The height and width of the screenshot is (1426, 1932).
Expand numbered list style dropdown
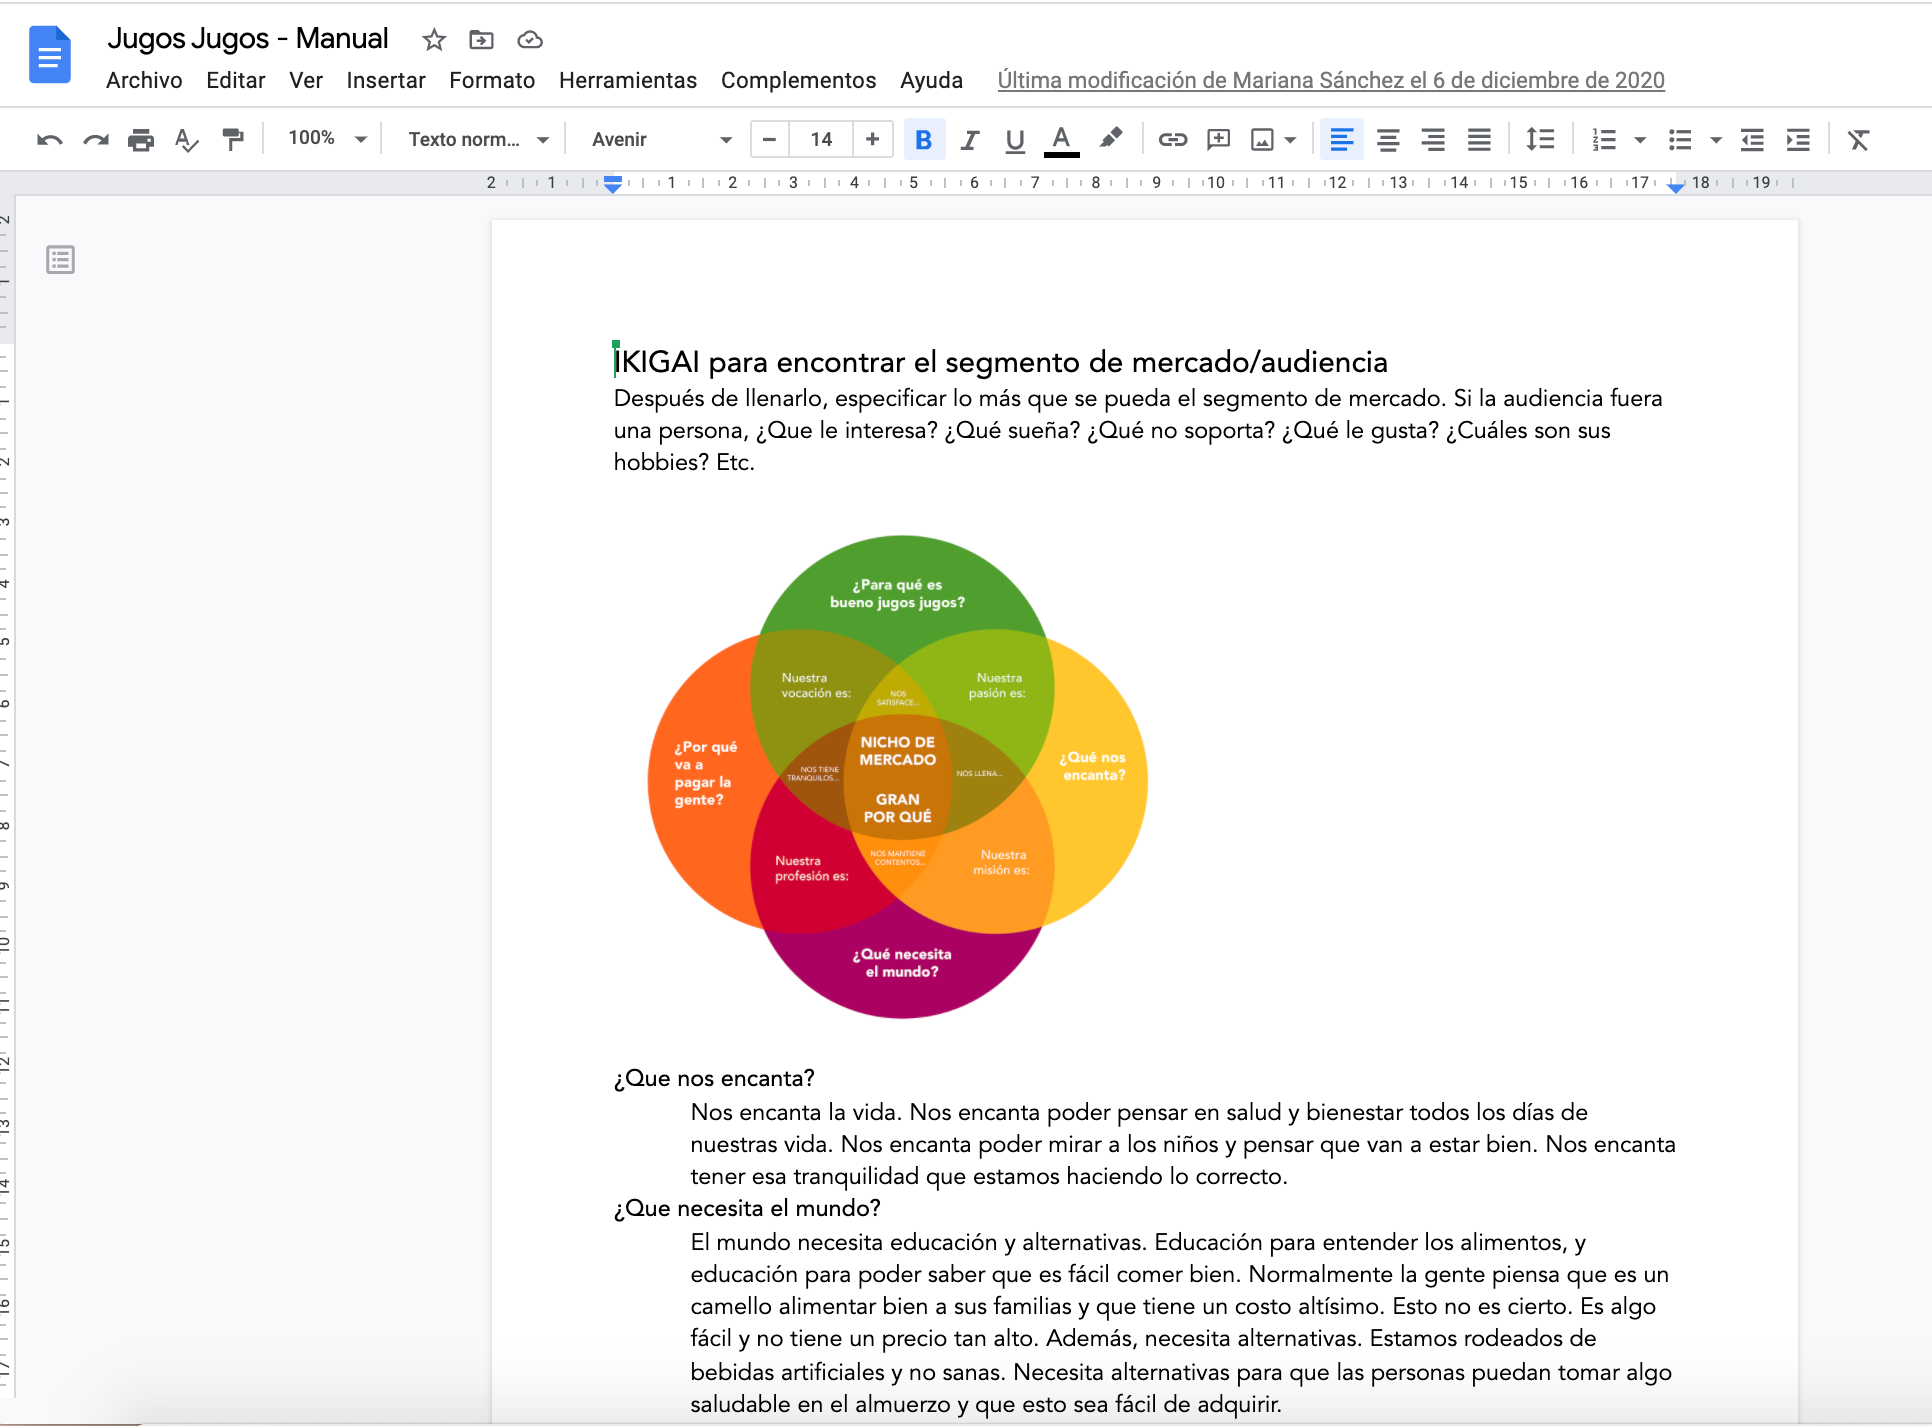tap(1640, 140)
